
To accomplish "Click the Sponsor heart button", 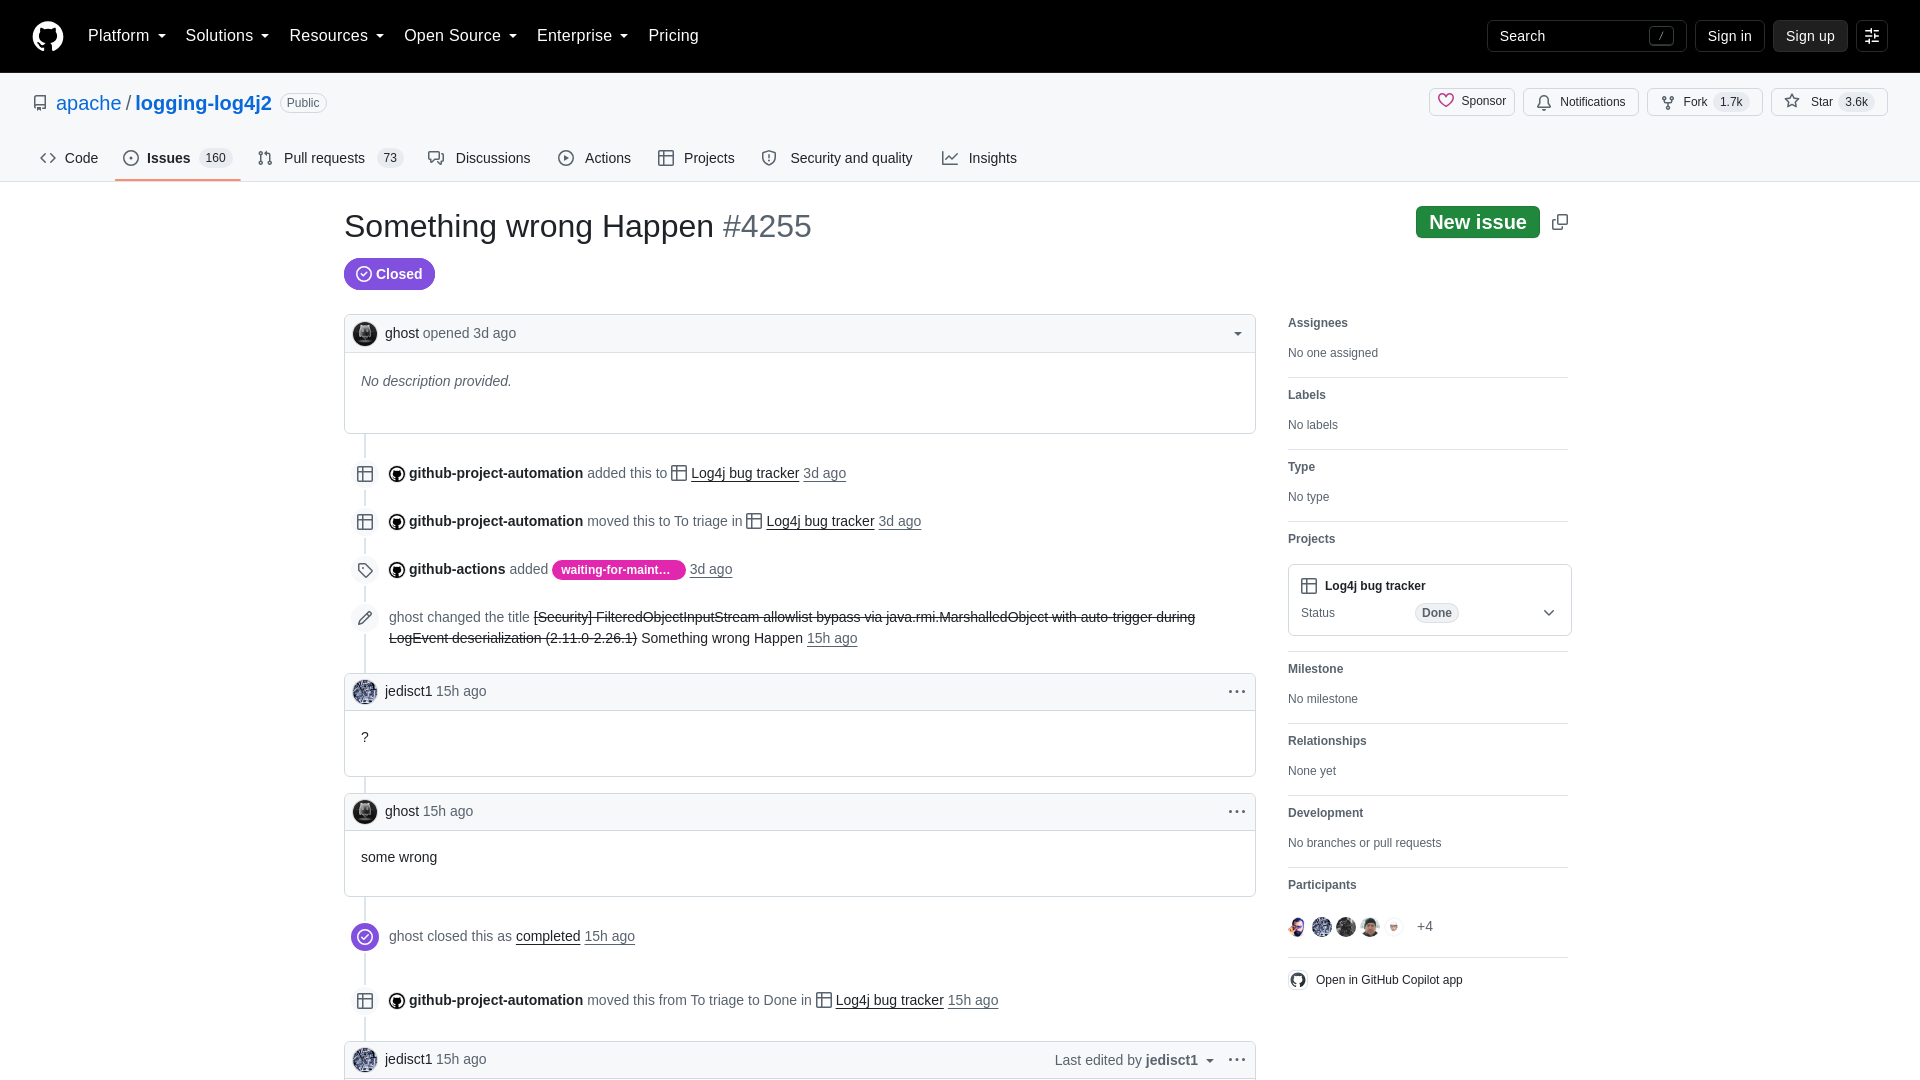I will coord(1472,102).
